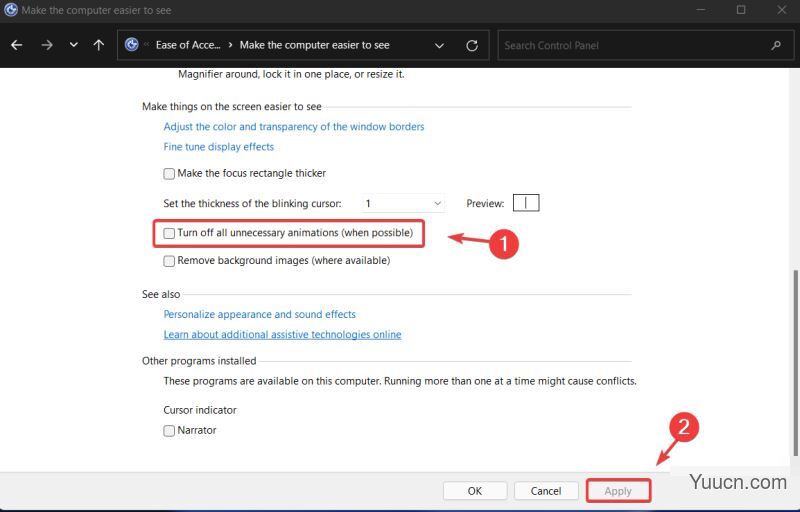Image resolution: width=800 pixels, height=512 pixels.
Task: Open 'Personalize appearance and sound effects' link
Action: 259,314
